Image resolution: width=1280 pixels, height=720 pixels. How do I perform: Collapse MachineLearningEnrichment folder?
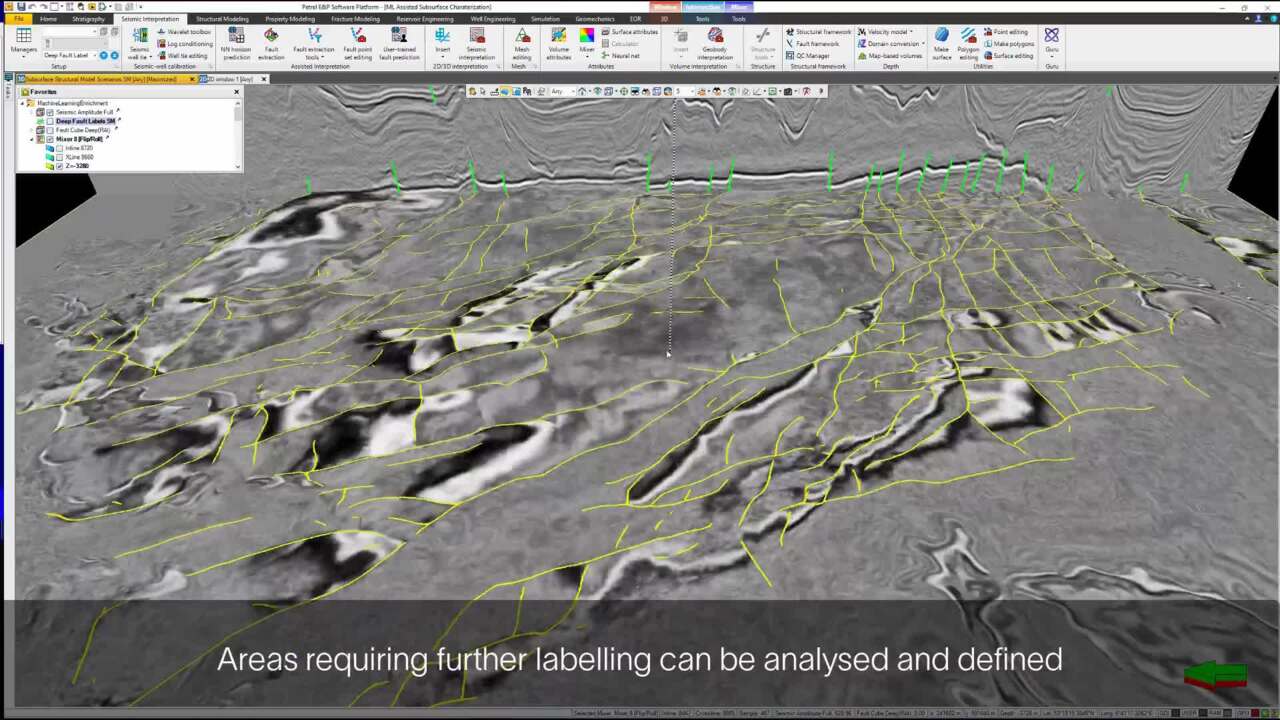tap(23, 103)
